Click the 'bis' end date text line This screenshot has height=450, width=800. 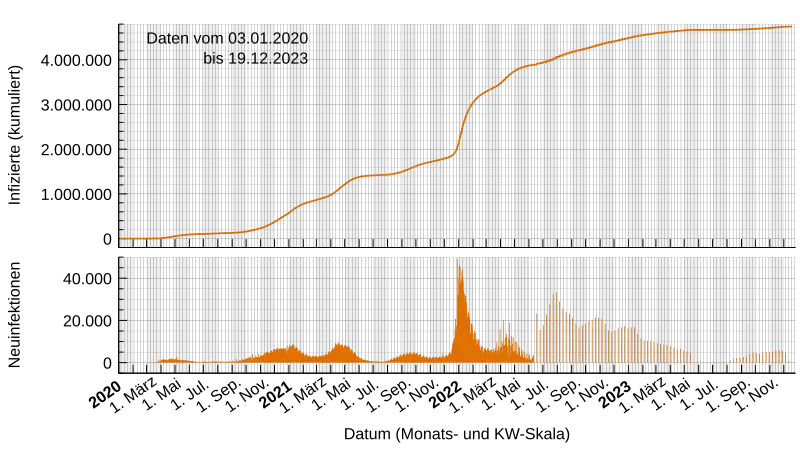[255, 59]
